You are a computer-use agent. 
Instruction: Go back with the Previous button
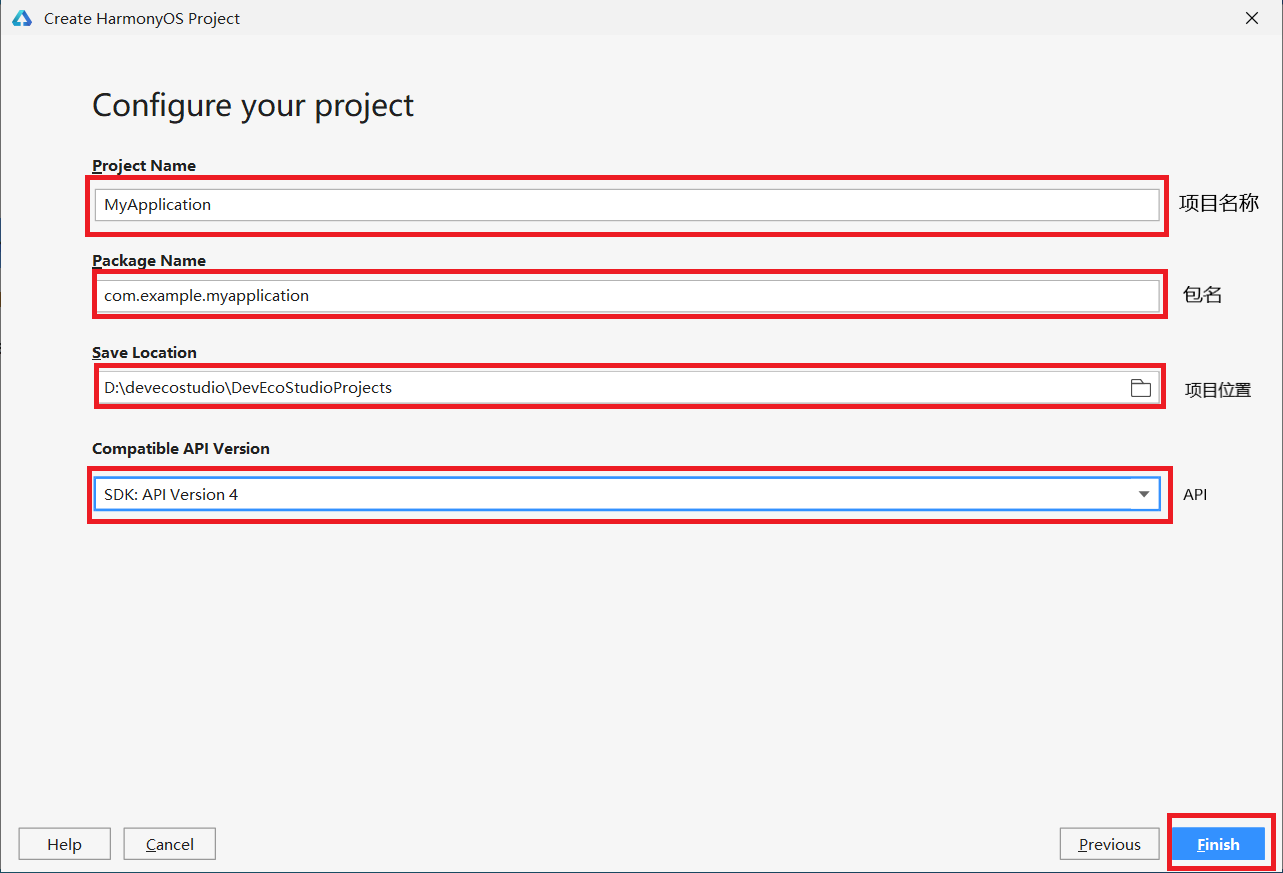[1109, 845]
